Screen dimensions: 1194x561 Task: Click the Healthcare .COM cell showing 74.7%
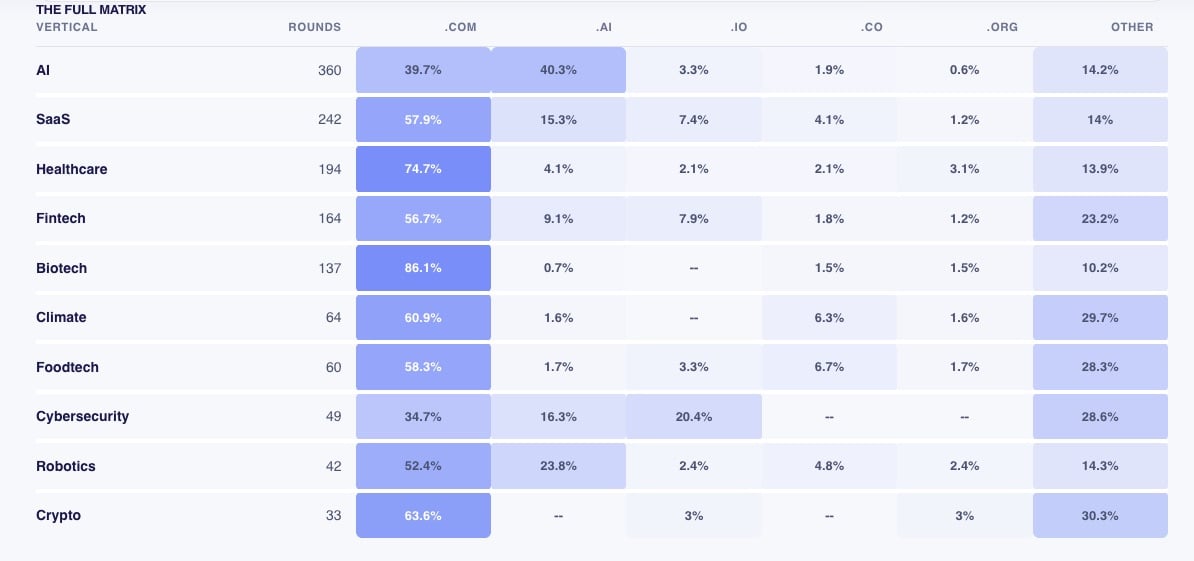click(x=423, y=169)
